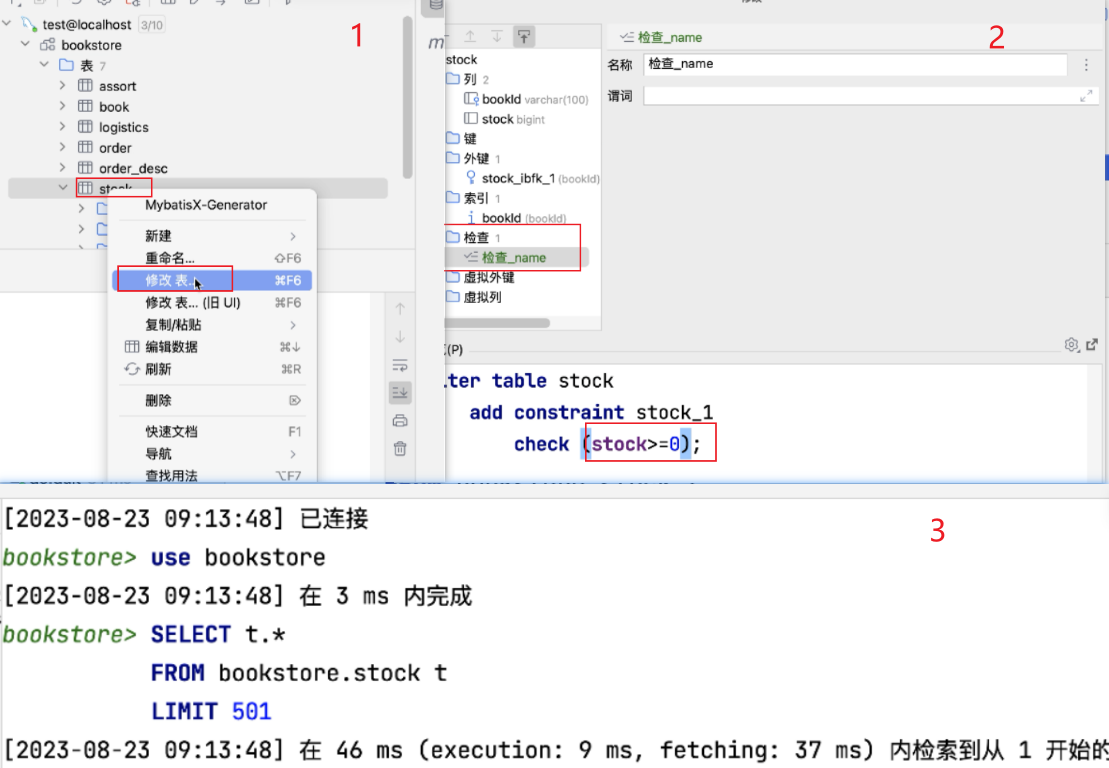The width and height of the screenshot is (1109, 768).
Task: Clear console output with trash icon
Action: tap(400, 448)
